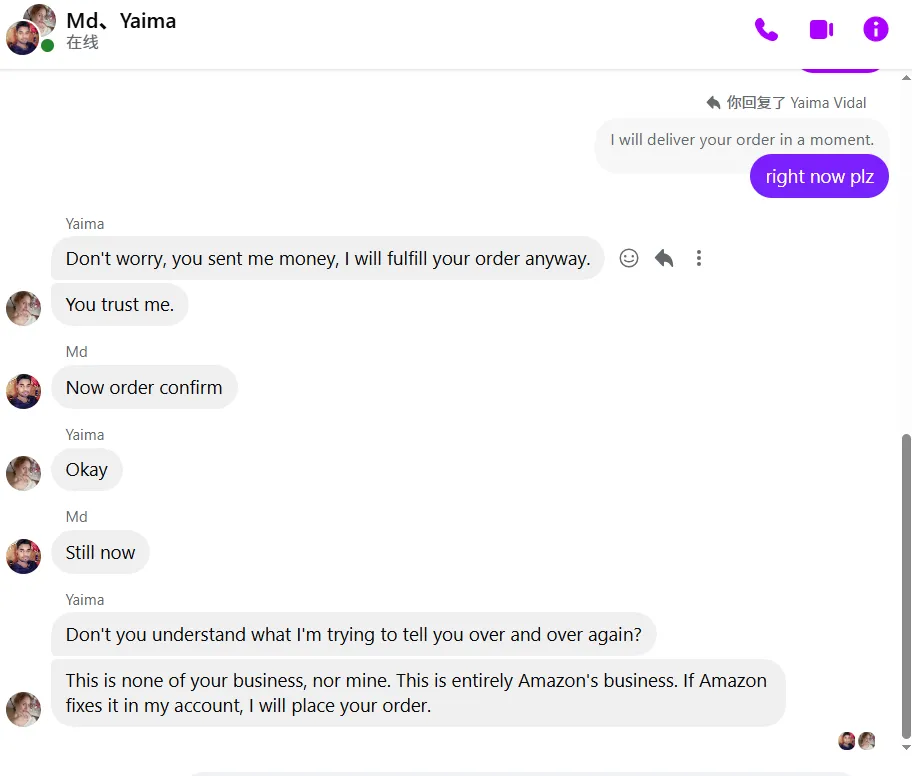This screenshot has width=912, height=776.
Task: Click the group avatar in the header
Action: 31,29
